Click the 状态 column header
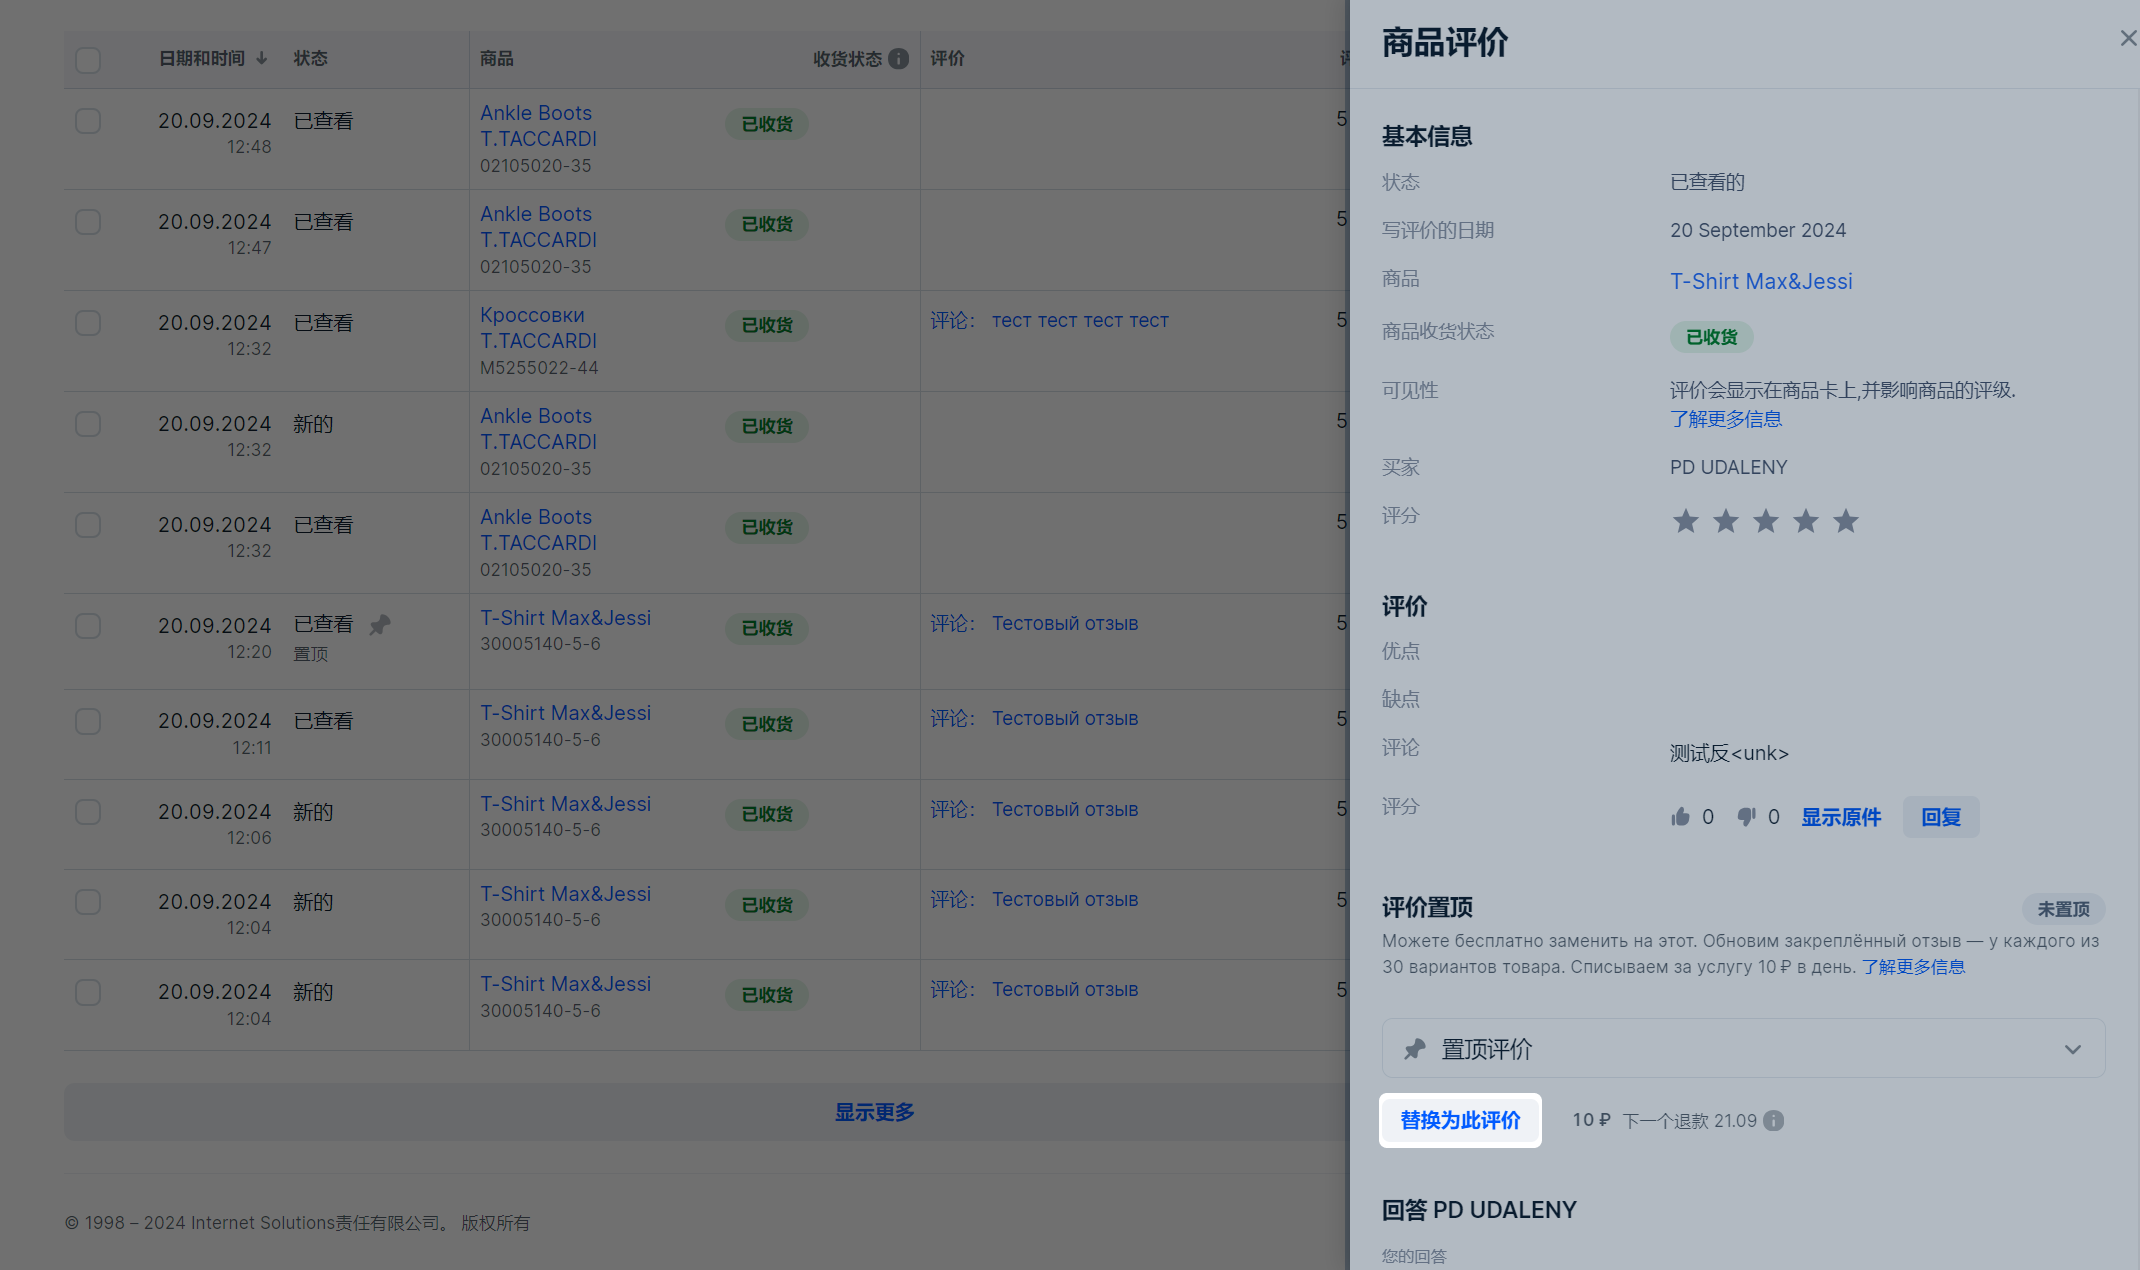2140x1270 pixels. [x=310, y=58]
